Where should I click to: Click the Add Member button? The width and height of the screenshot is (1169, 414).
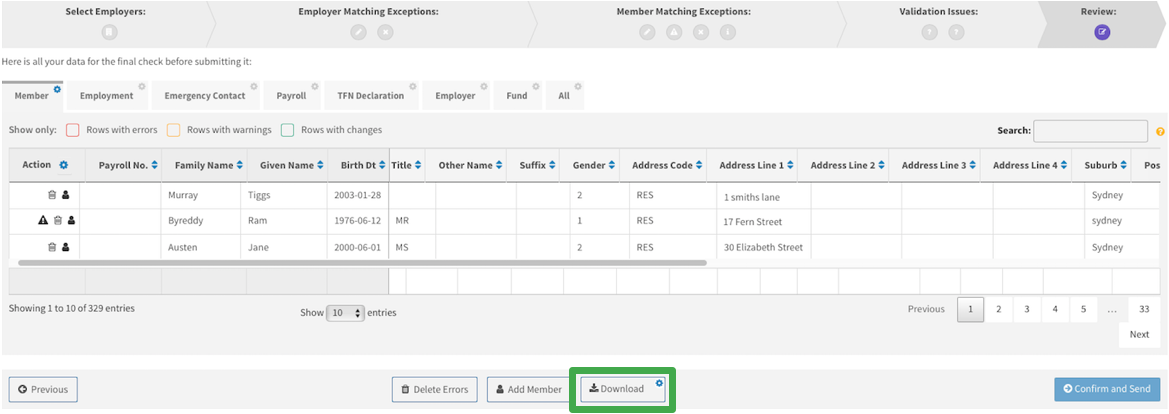click(529, 389)
